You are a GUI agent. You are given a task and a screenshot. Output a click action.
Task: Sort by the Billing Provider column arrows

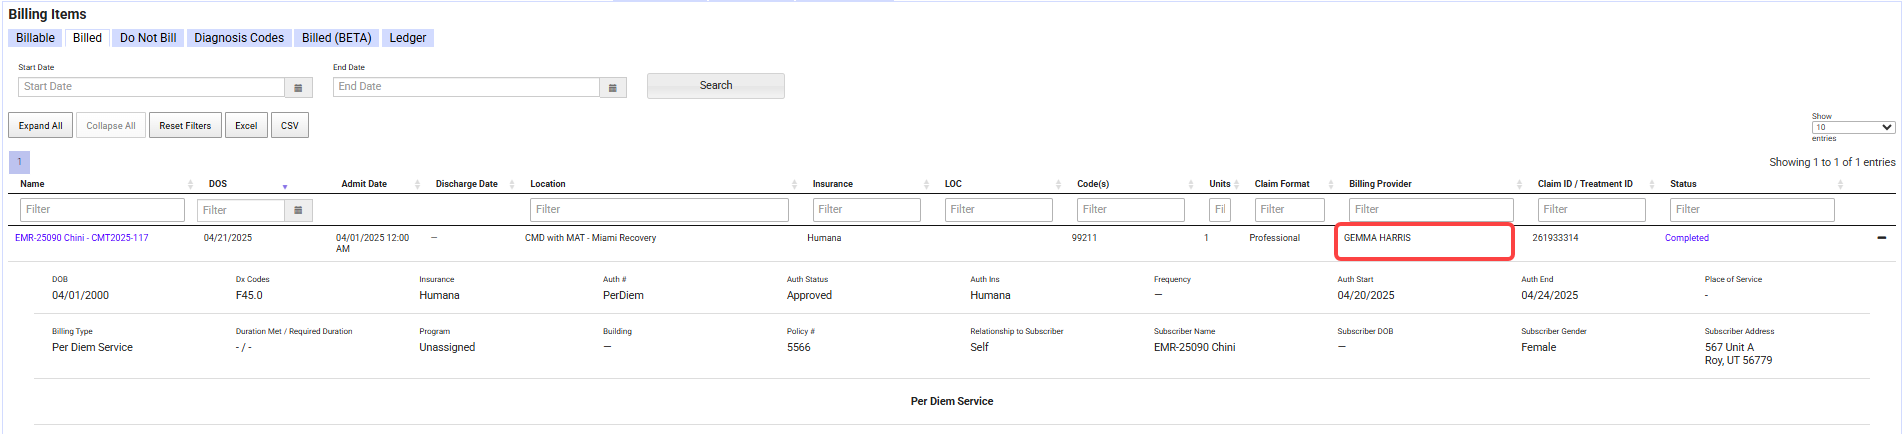[1519, 185]
